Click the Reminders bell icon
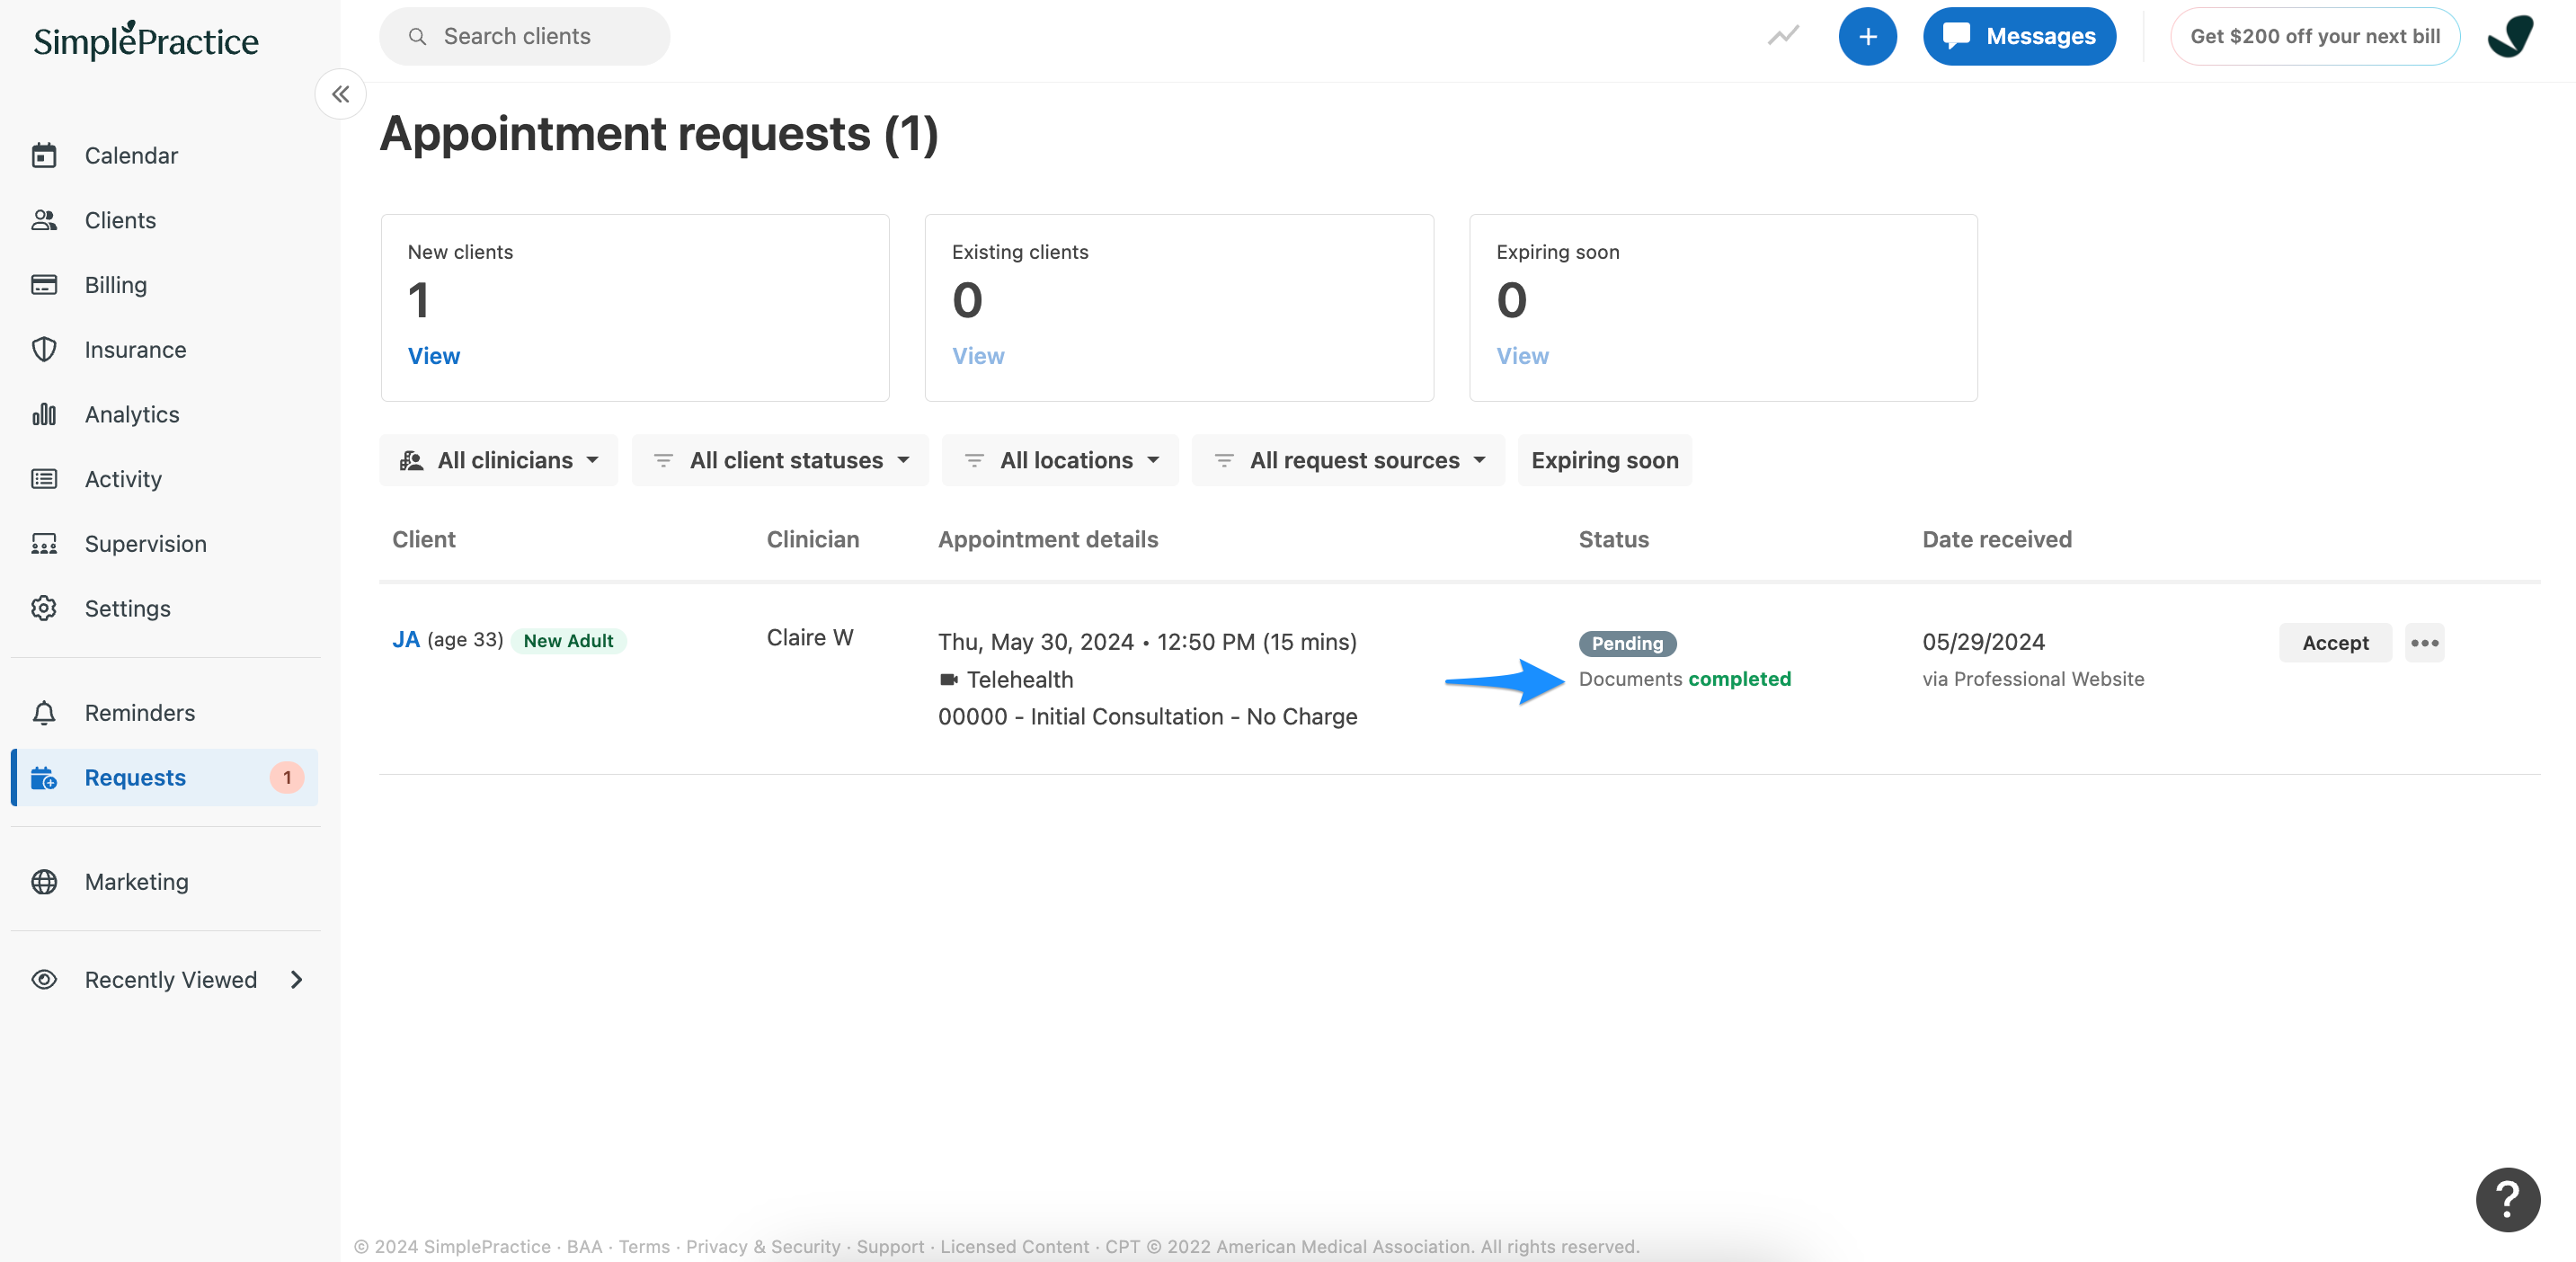Image resolution: width=2576 pixels, height=1262 pixels. click(x=44, y=713)
